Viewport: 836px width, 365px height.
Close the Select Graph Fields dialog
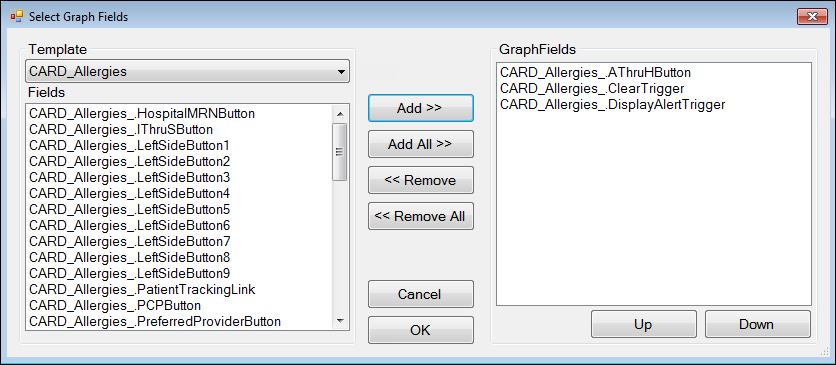point(812,17)
